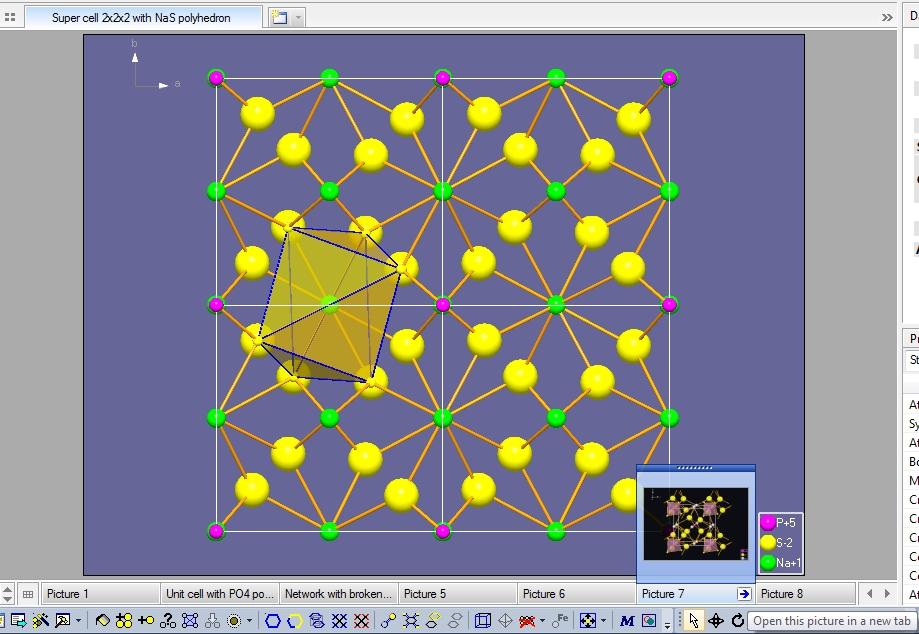
Task: Click the rotate tool icon
Action: [738, 621]
